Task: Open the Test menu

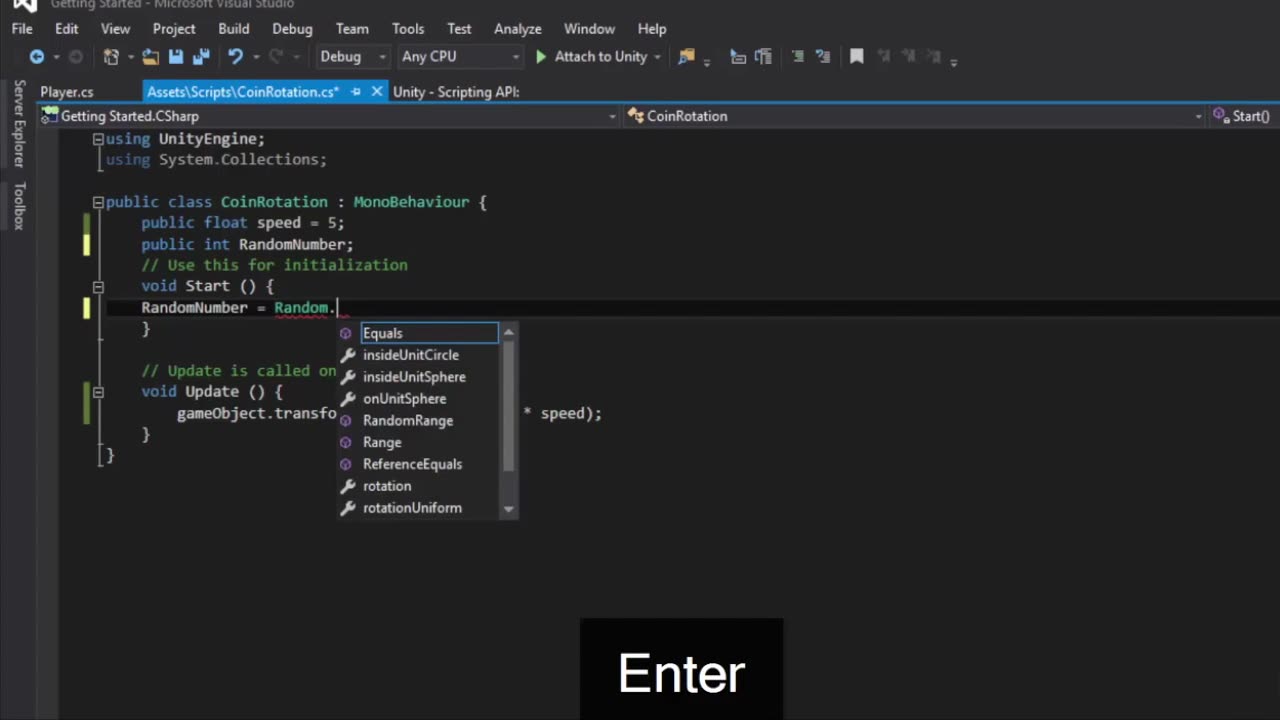Action: point(459,29)
